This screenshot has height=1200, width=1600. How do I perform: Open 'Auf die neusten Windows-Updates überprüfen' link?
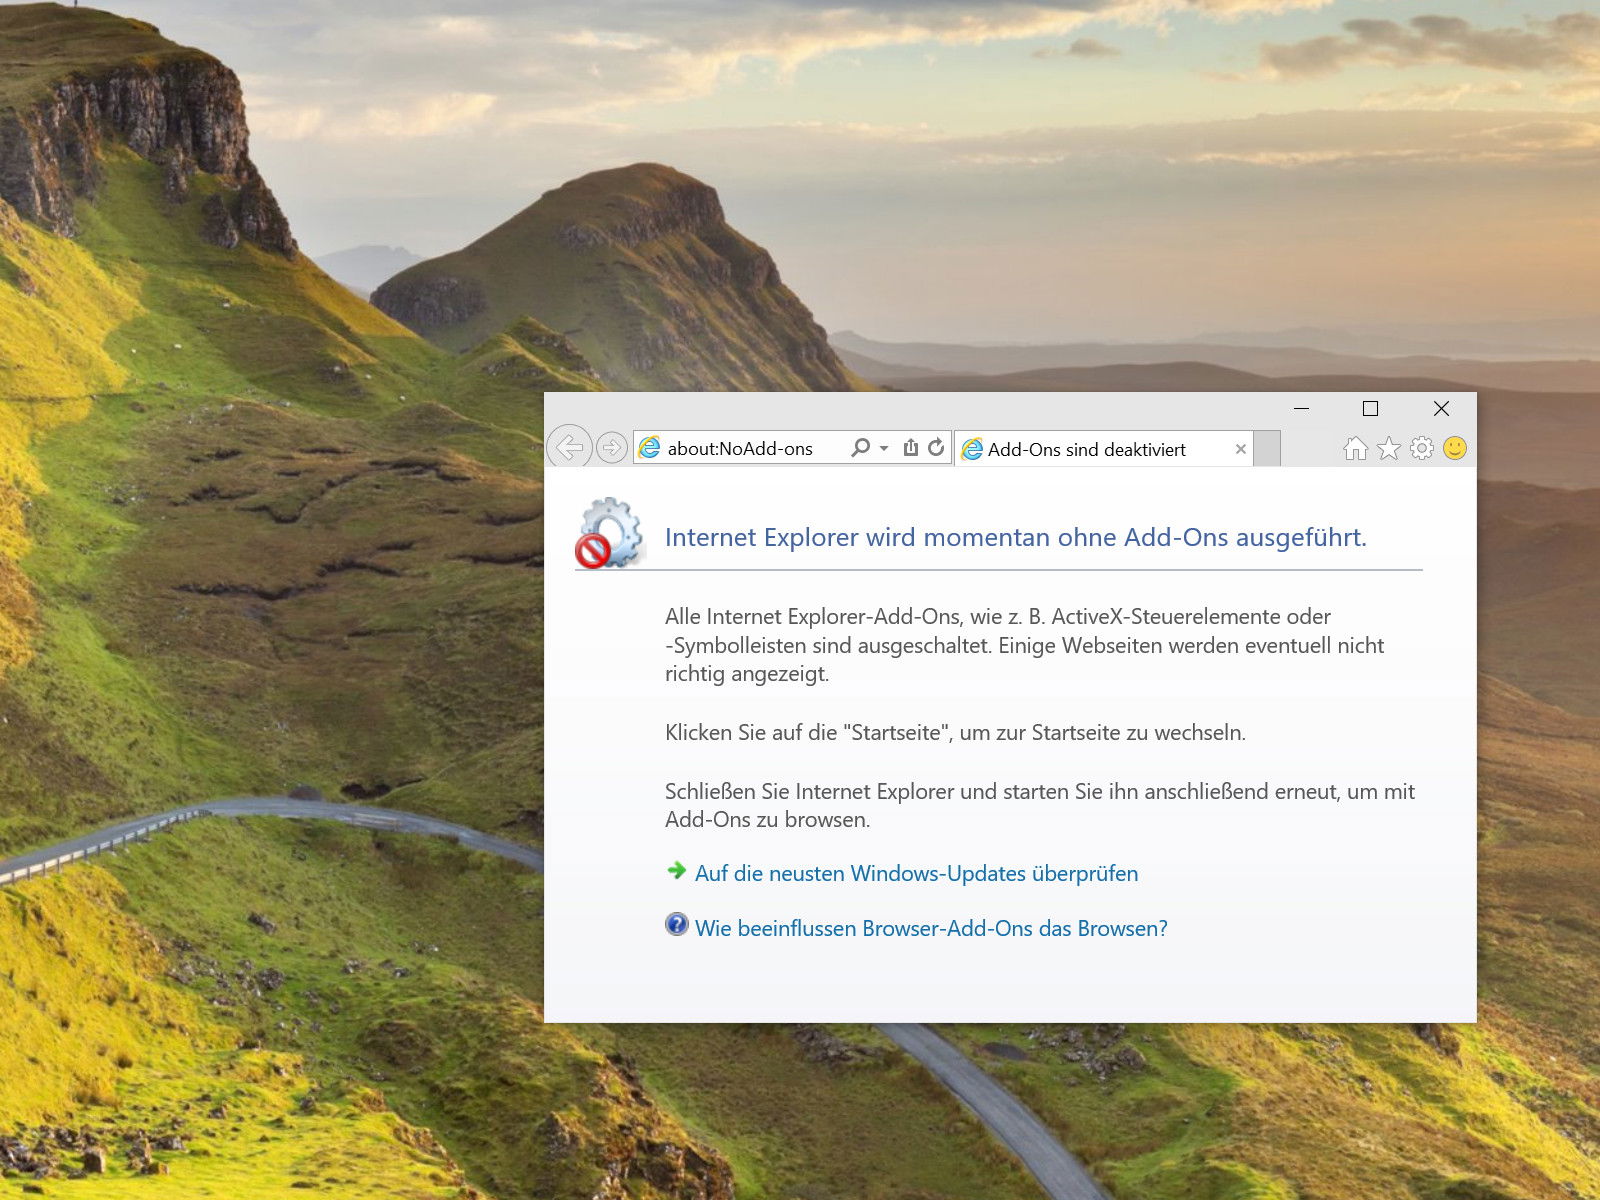tap(916, 873)
